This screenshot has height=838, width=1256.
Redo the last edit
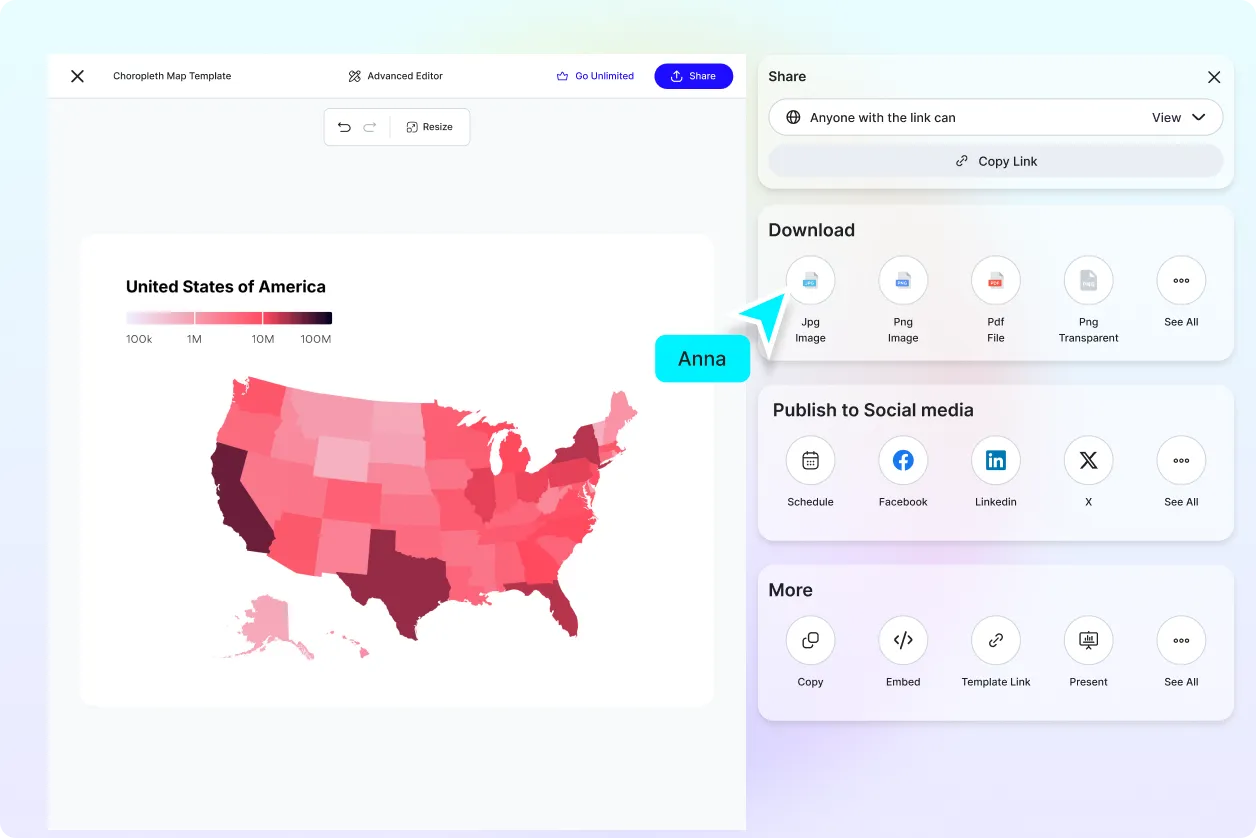click(x=370, y=127)
